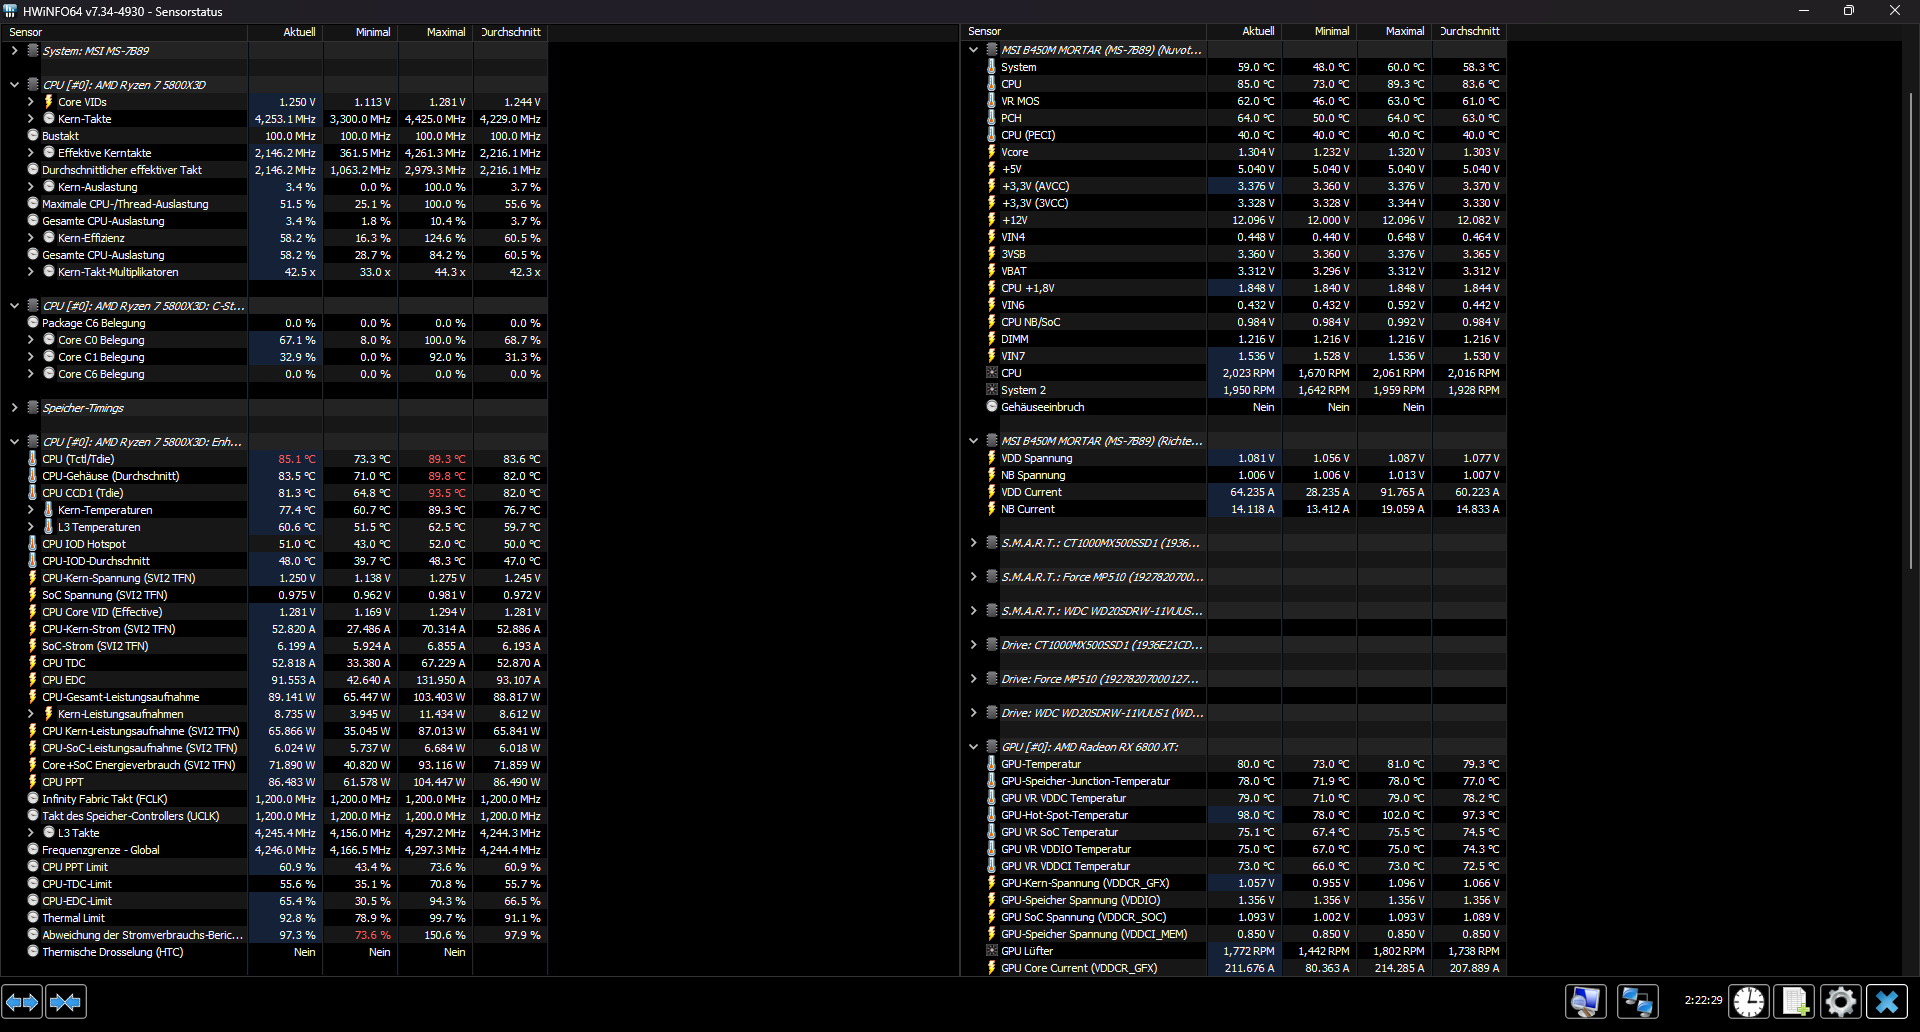Select the VR MOS temperature row

point(1234,101)
